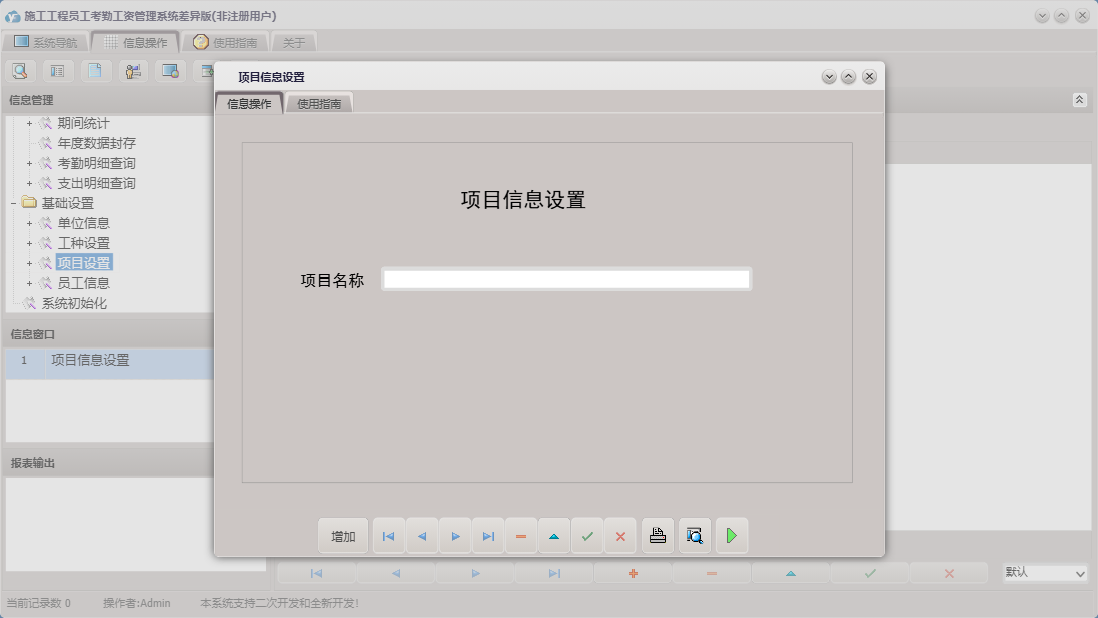The width and height of the screenshot is (1098, 618).
Task: Click the green run arrow in the dialog
Action: click(731, 535)
